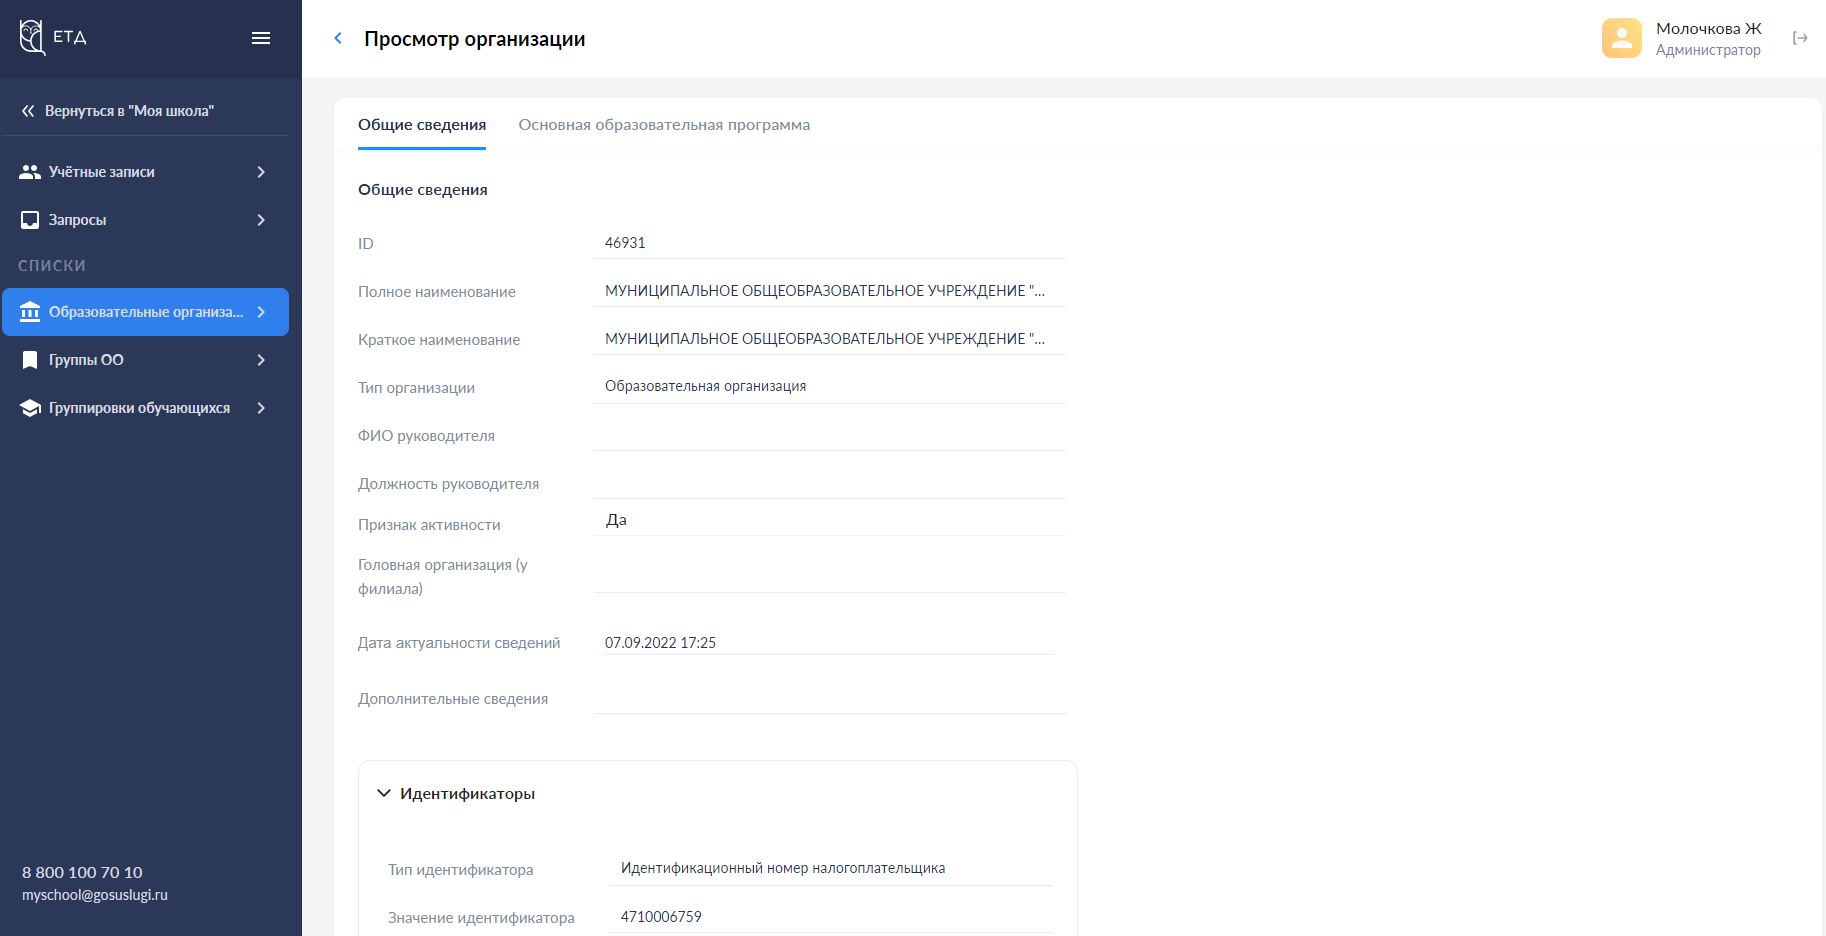Click the user avatar icon
Image resolution: width=1826 pixels, height=936 pixels.
tap(1621, 38)
